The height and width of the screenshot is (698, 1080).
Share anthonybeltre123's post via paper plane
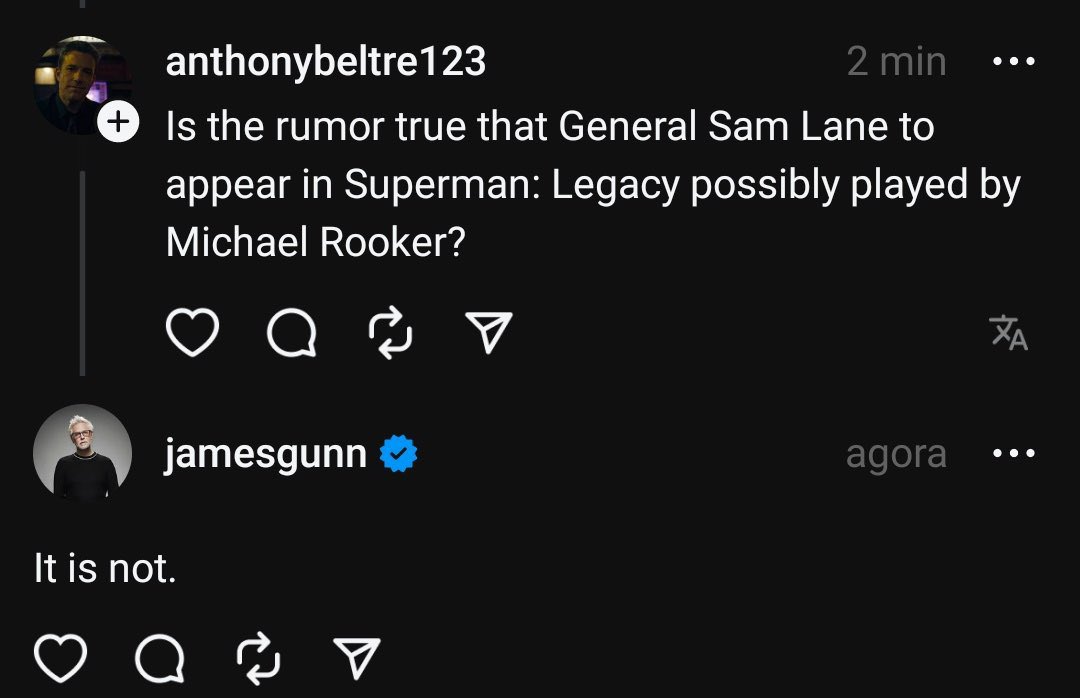(489, 333)
